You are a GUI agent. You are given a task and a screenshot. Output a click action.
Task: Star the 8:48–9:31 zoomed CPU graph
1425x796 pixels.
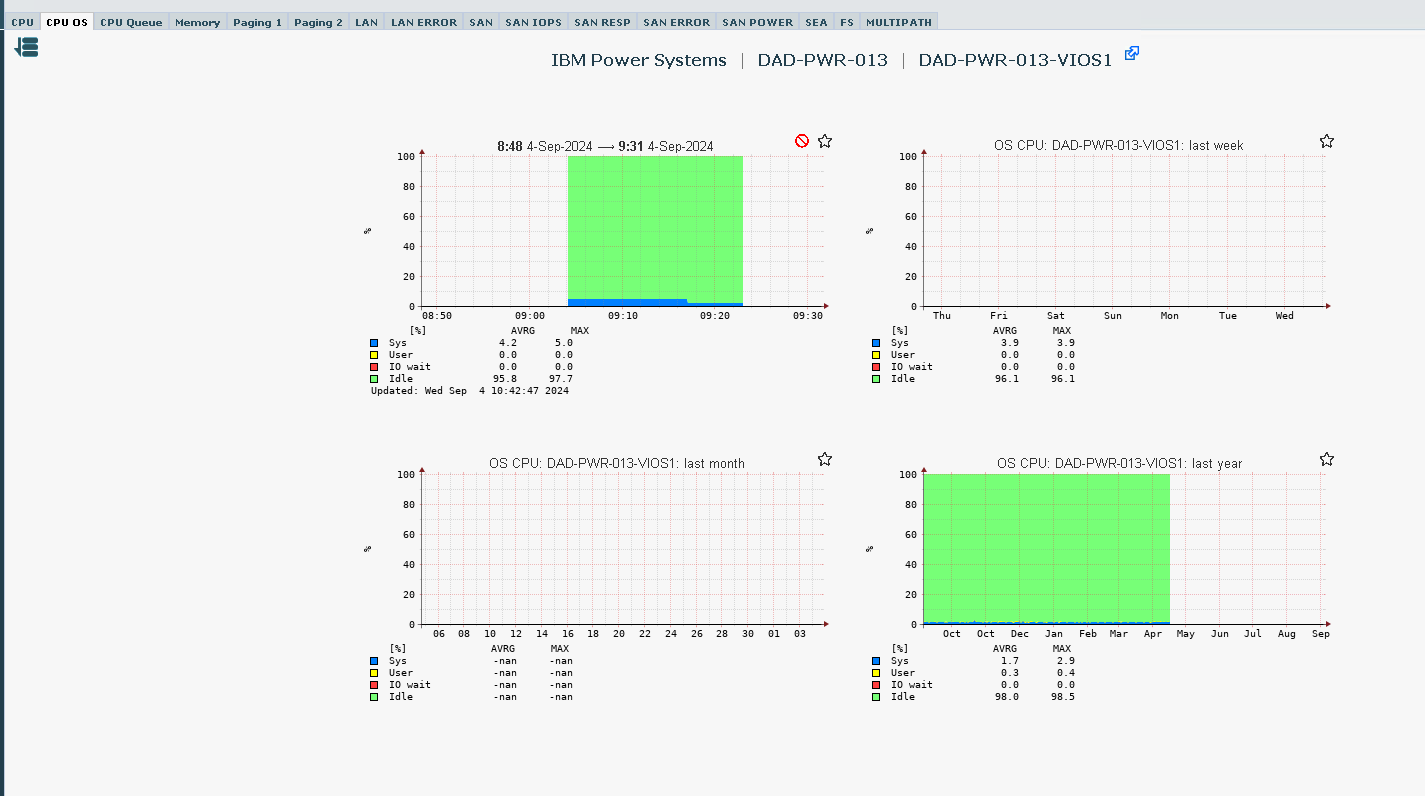pyautogui.click(x=825, y=141)
